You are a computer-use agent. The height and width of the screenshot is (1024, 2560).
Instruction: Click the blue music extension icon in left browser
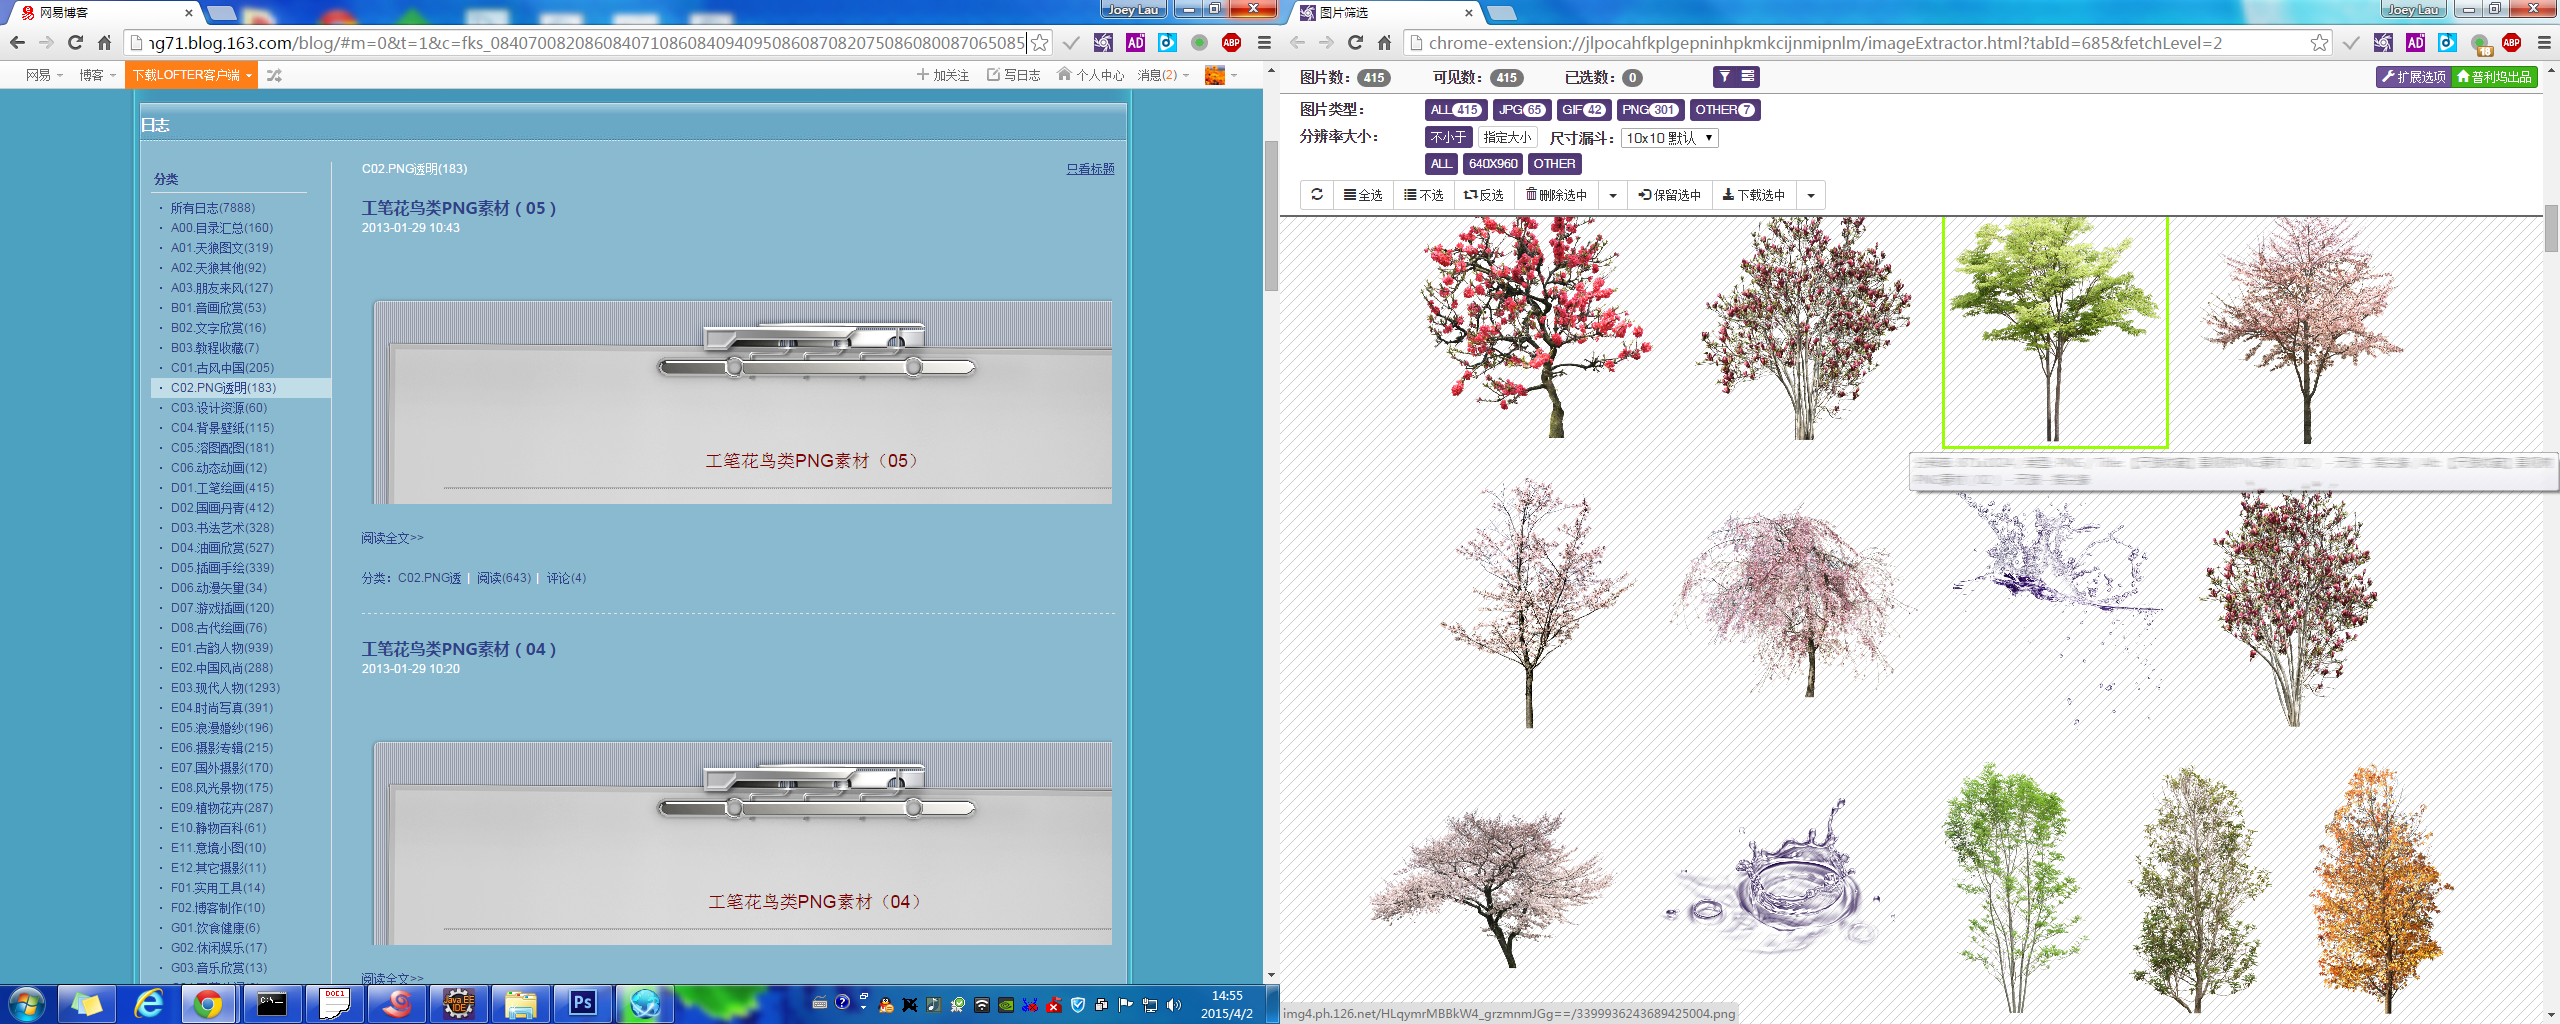pos(1167,43)
